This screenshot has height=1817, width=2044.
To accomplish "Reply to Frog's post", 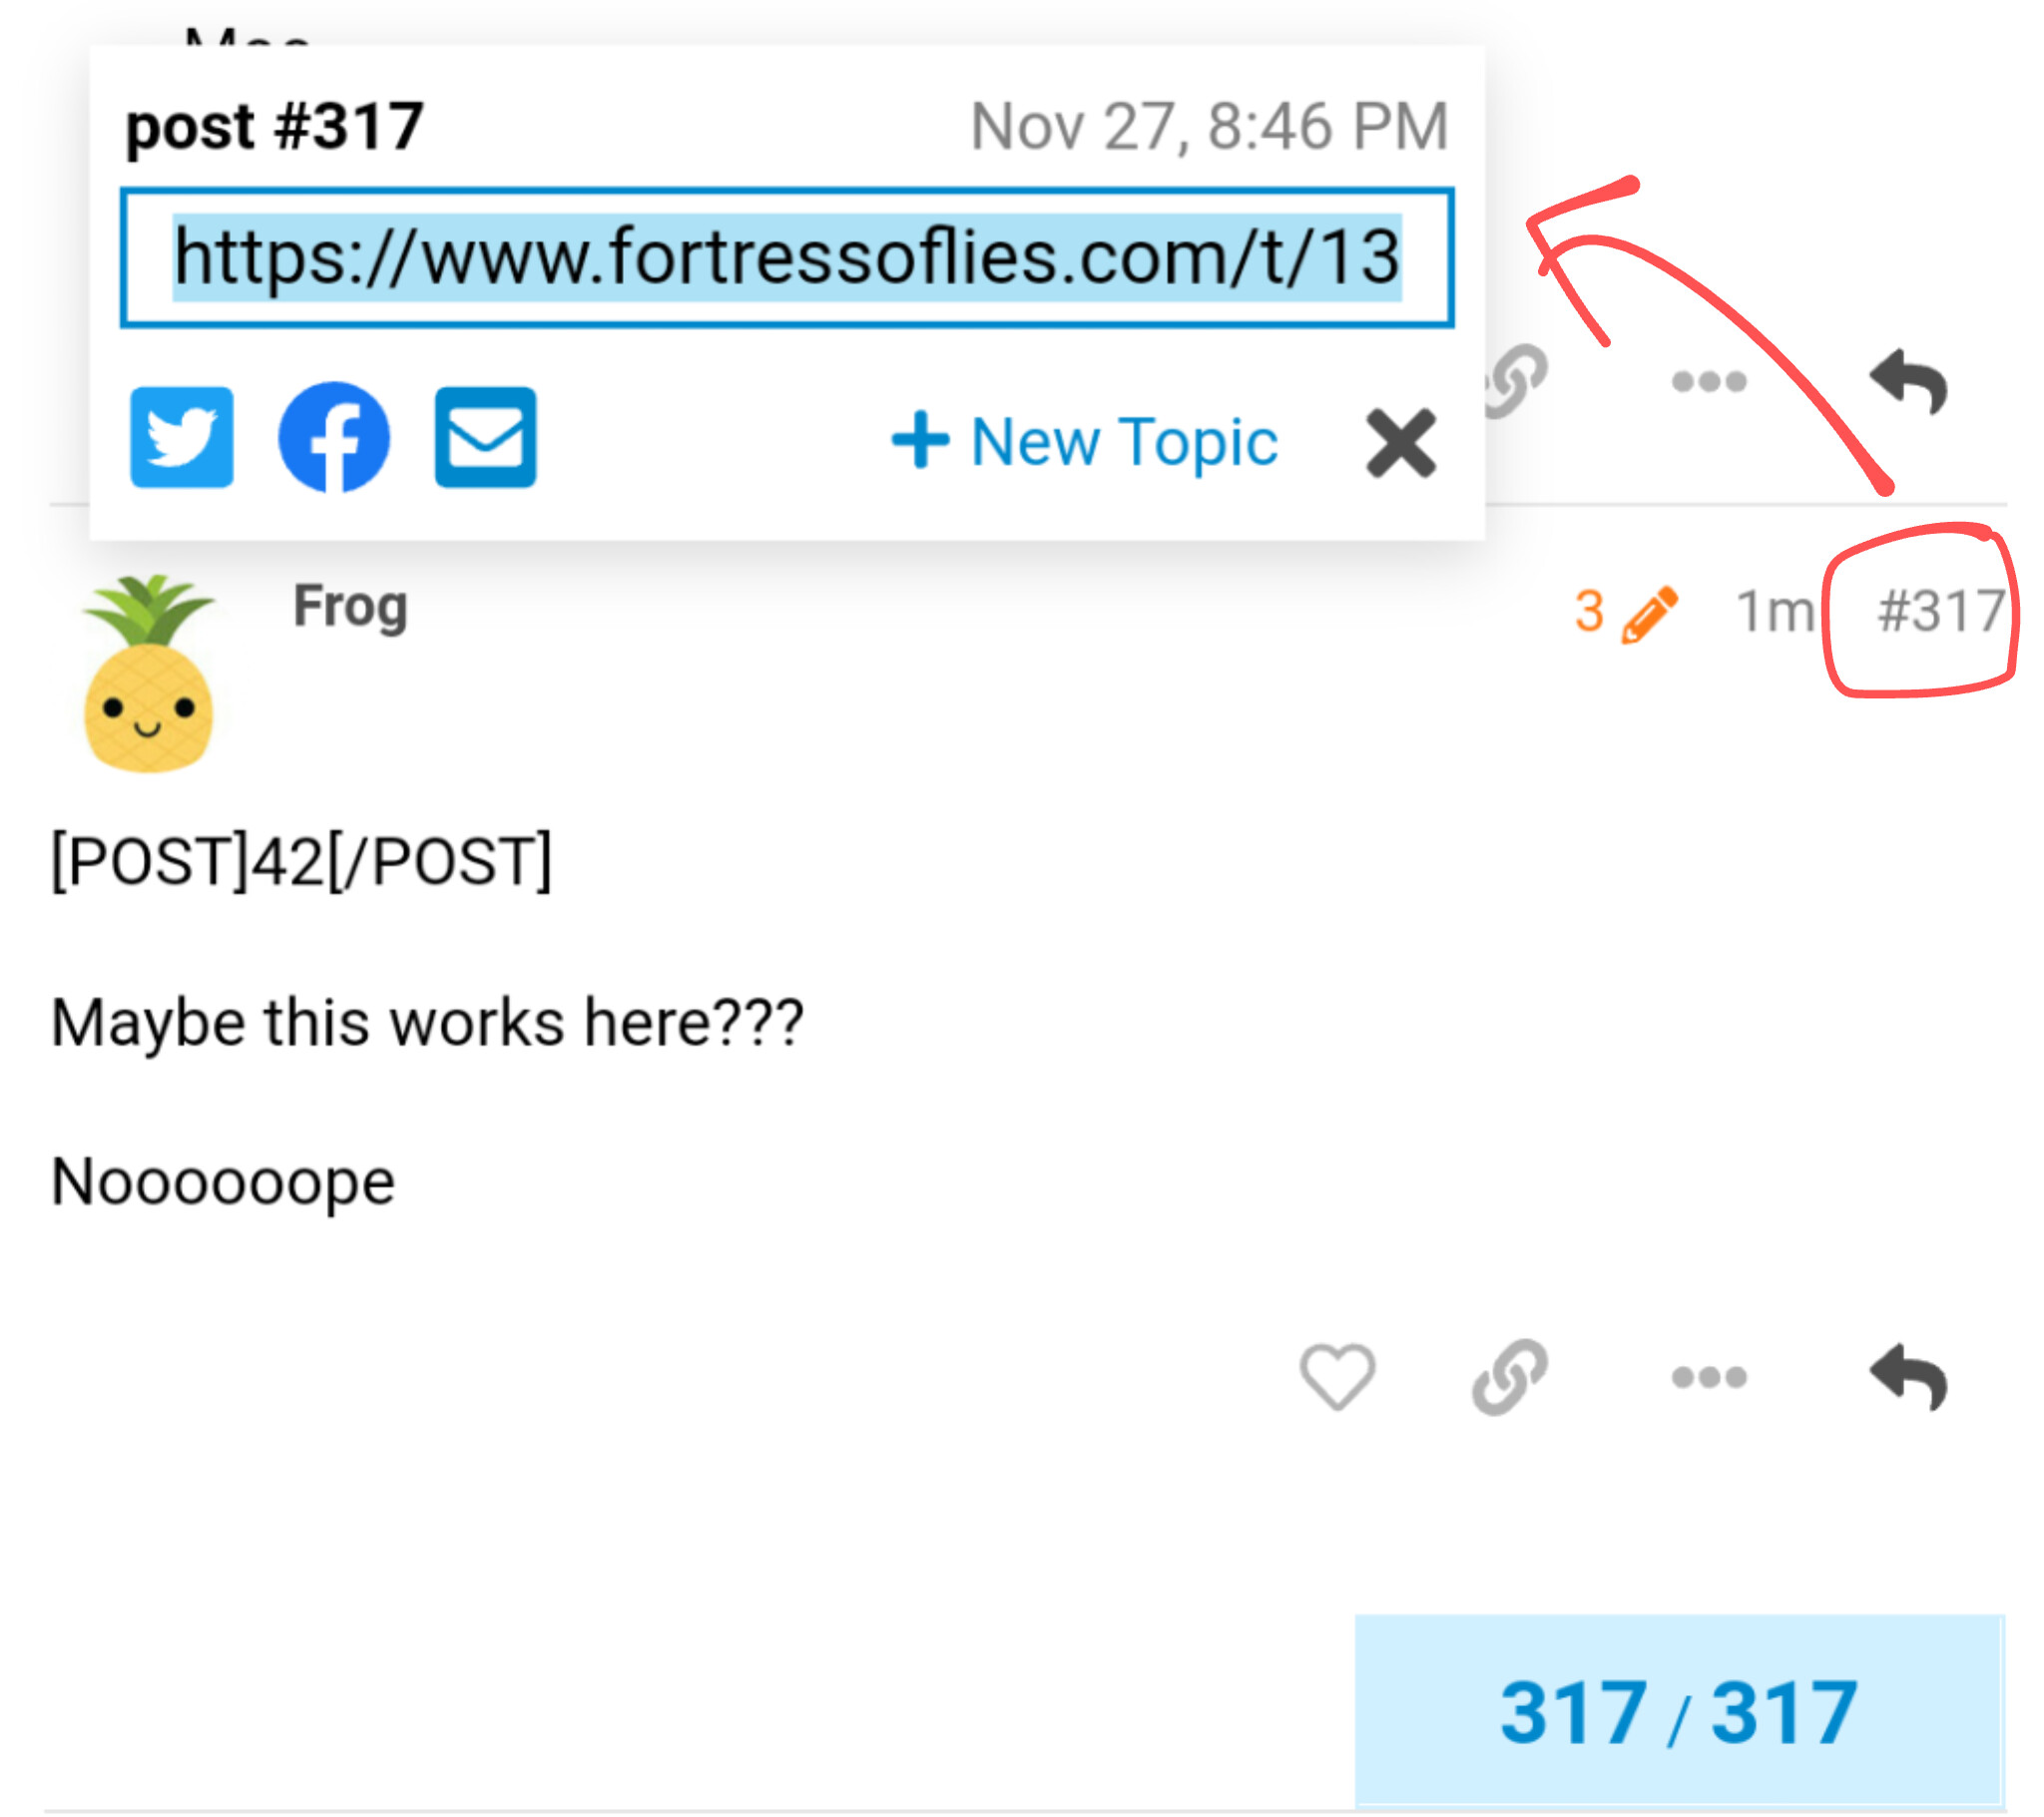I will point(1909,1377).
